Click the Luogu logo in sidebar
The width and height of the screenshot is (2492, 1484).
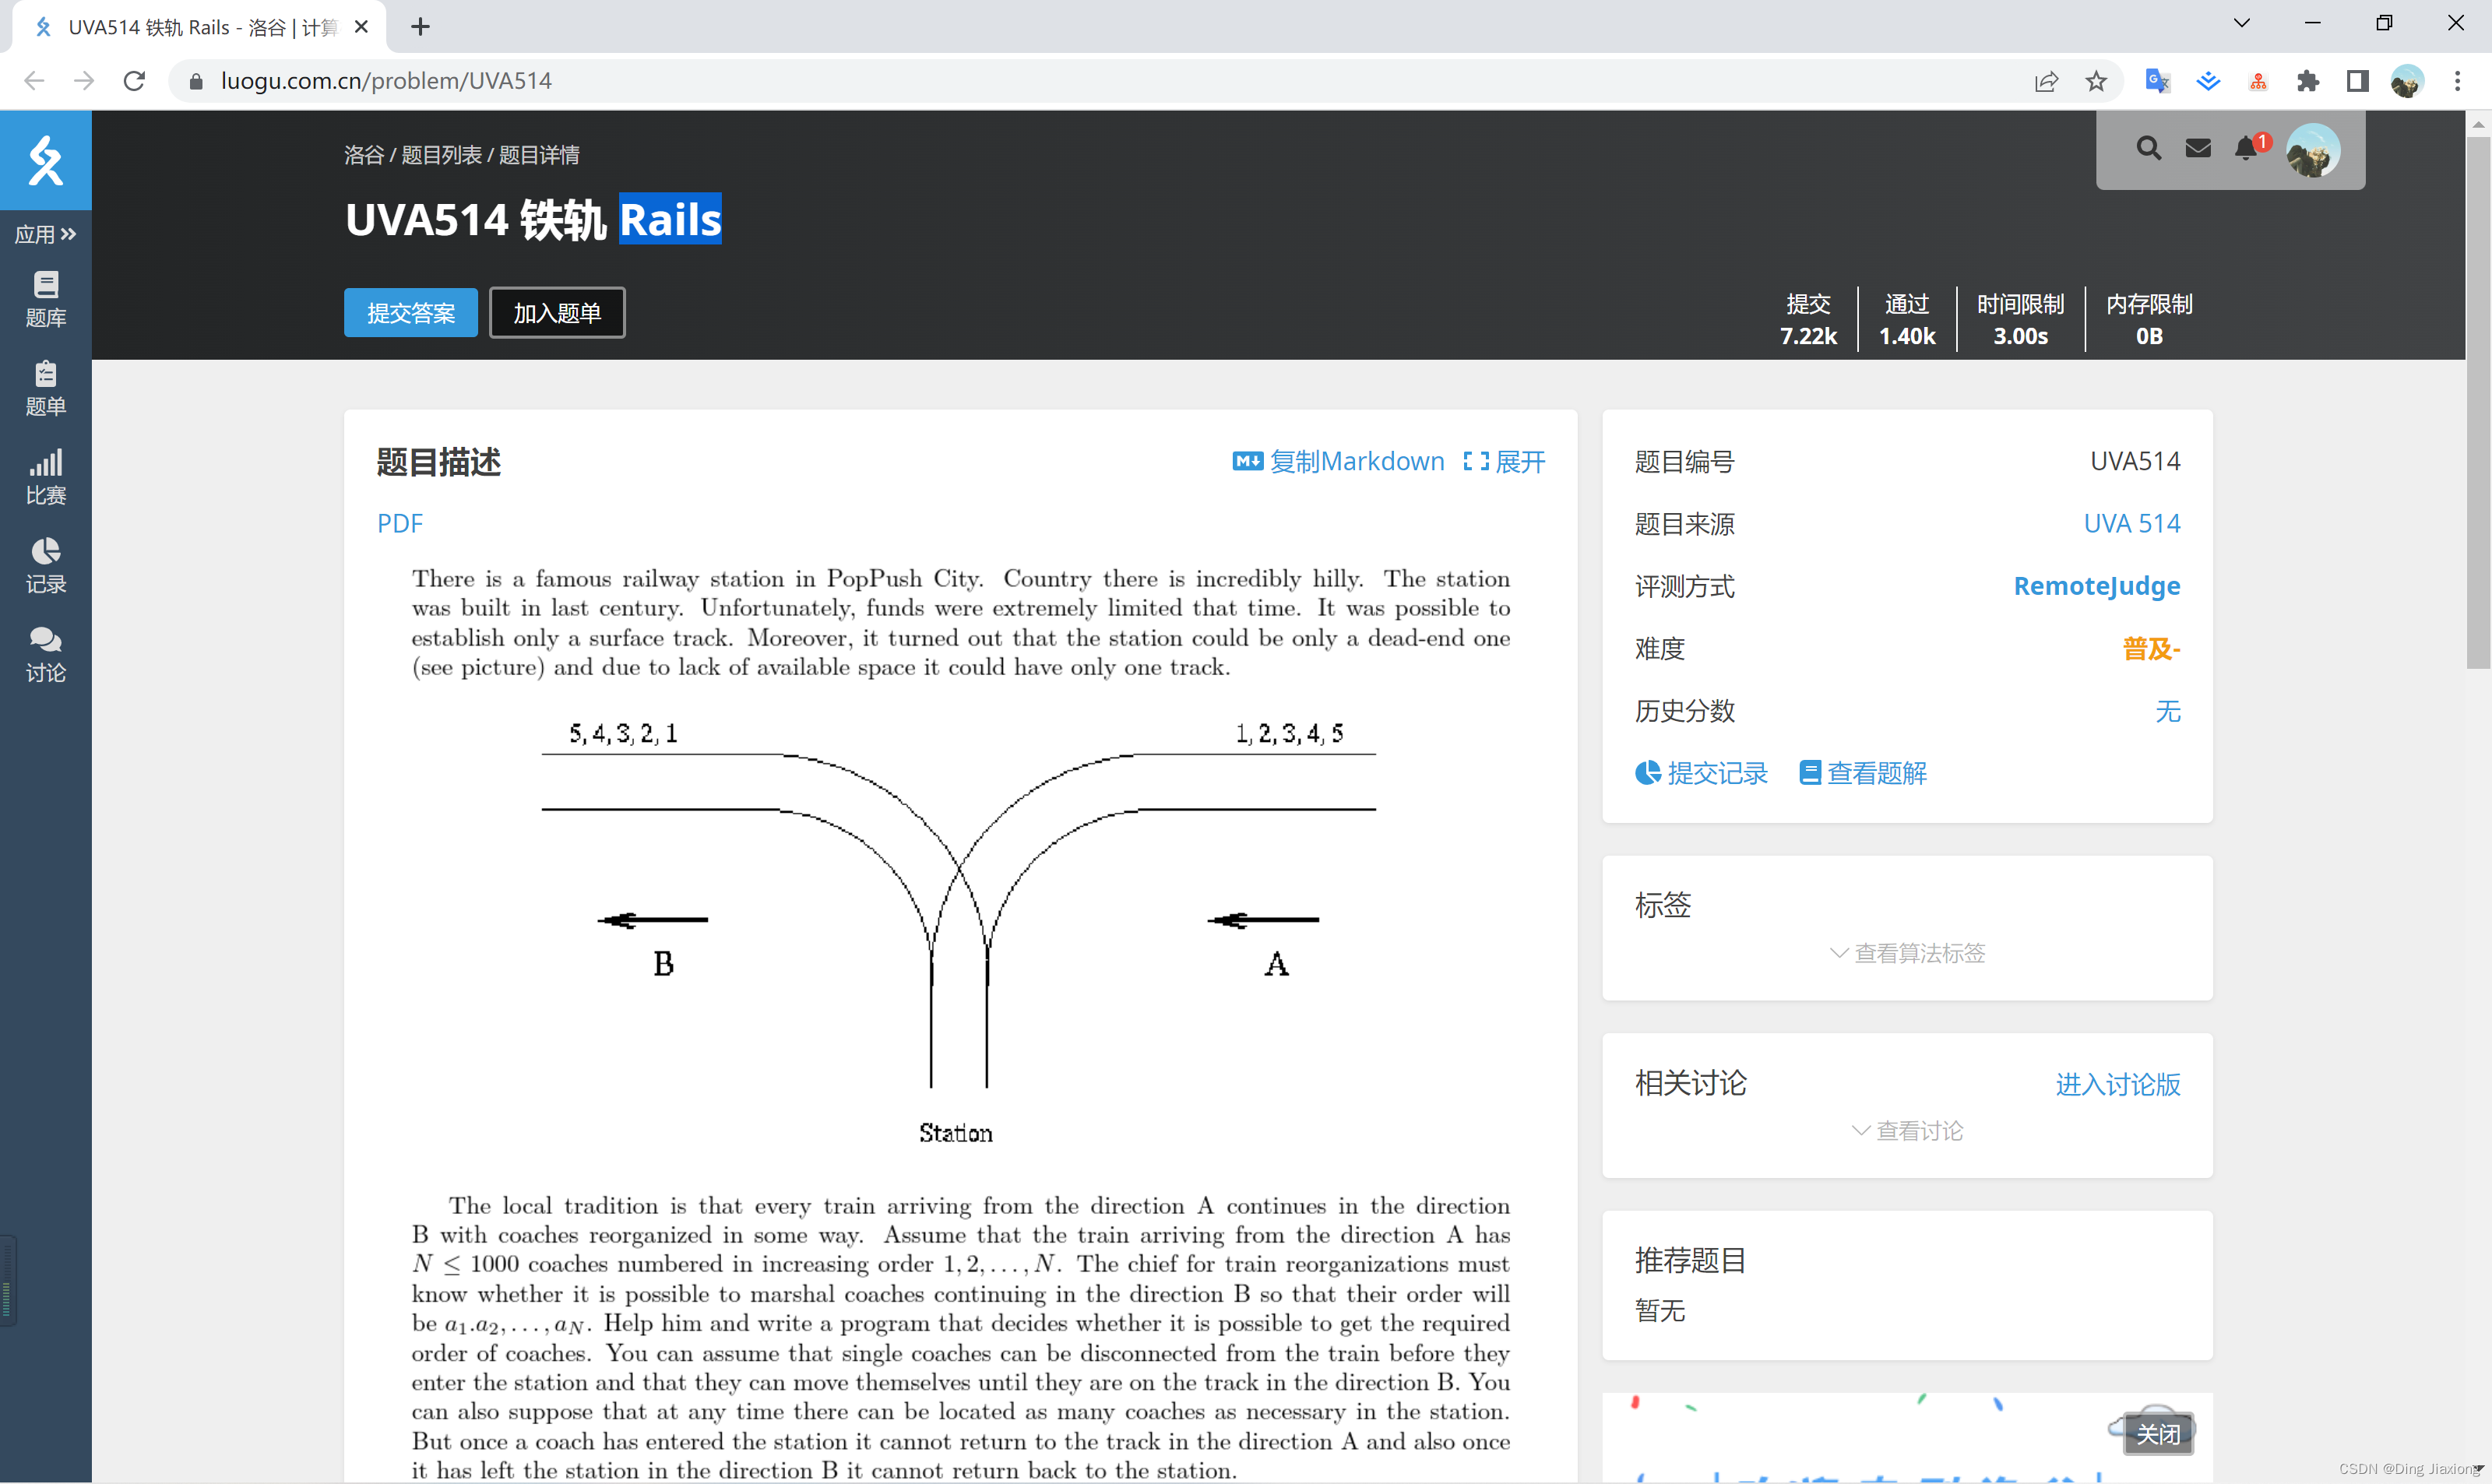[45, 160]
